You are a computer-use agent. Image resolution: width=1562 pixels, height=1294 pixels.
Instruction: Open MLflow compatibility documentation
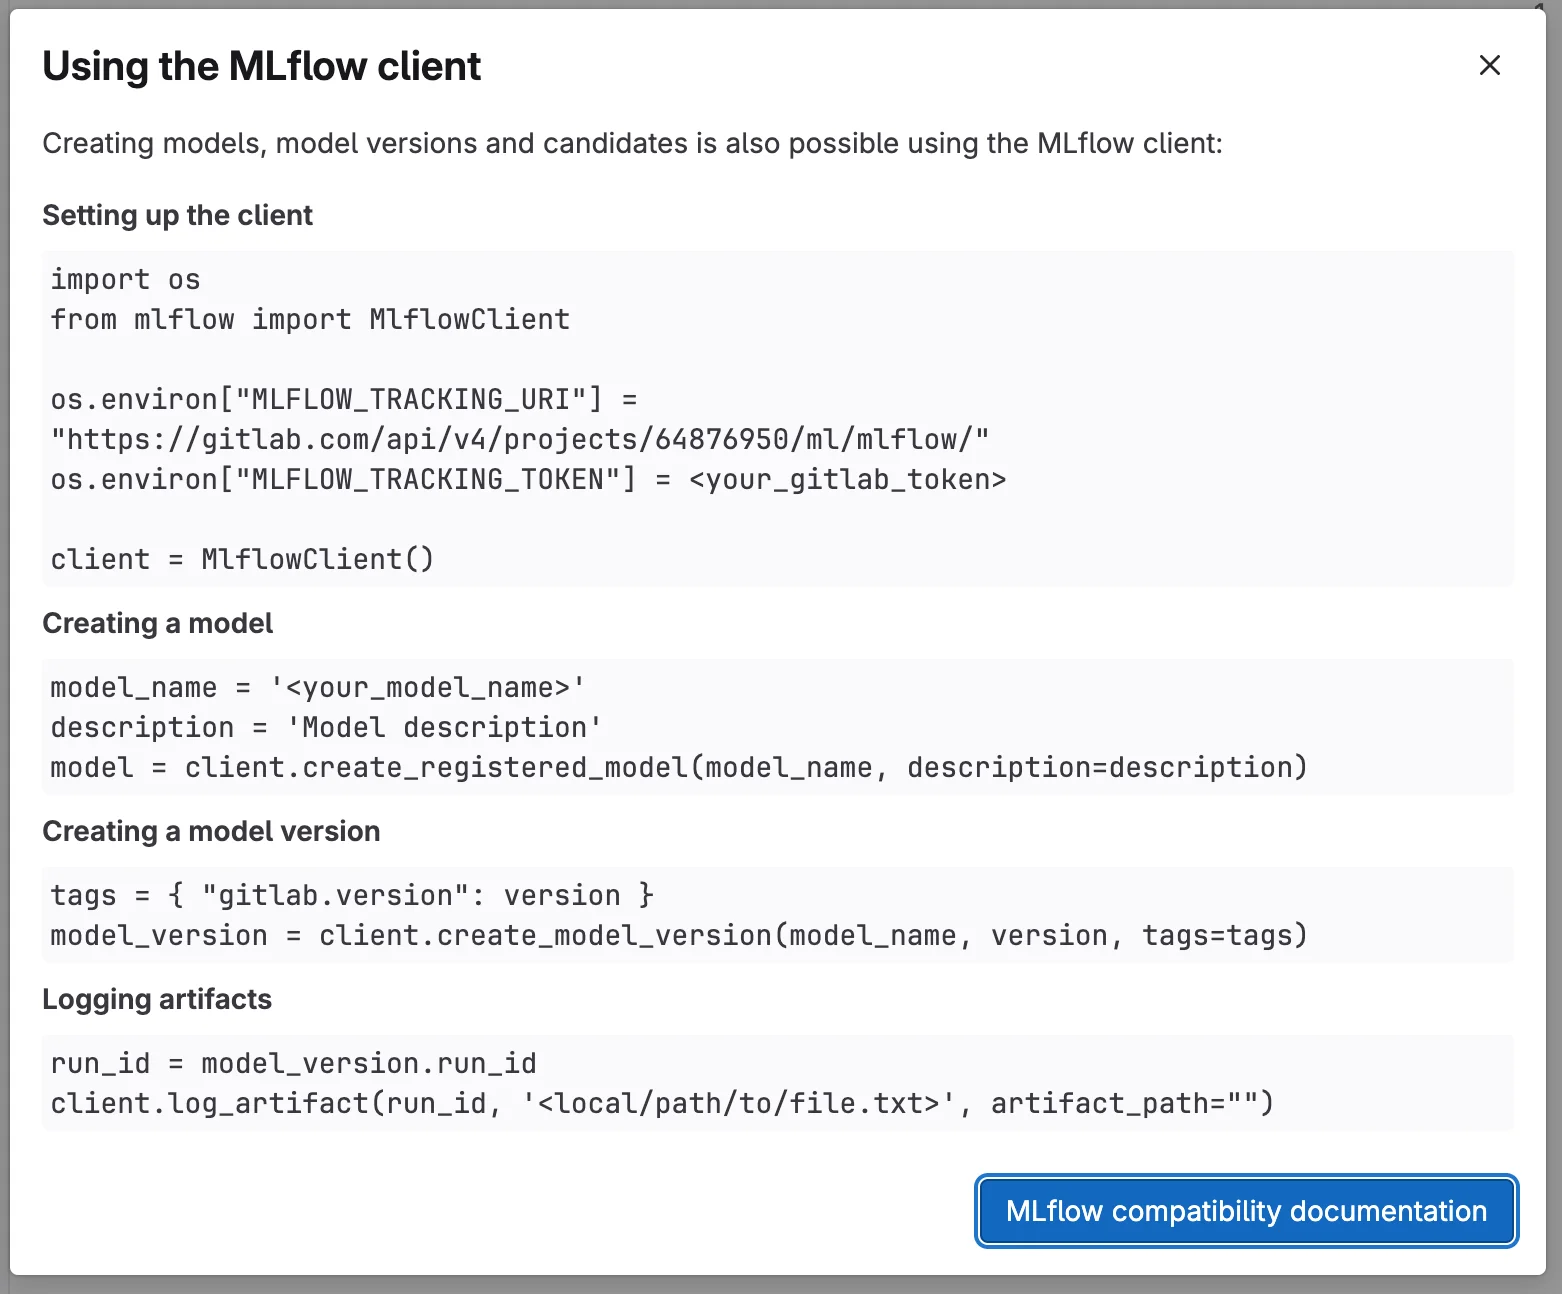pos(1245,1211)
